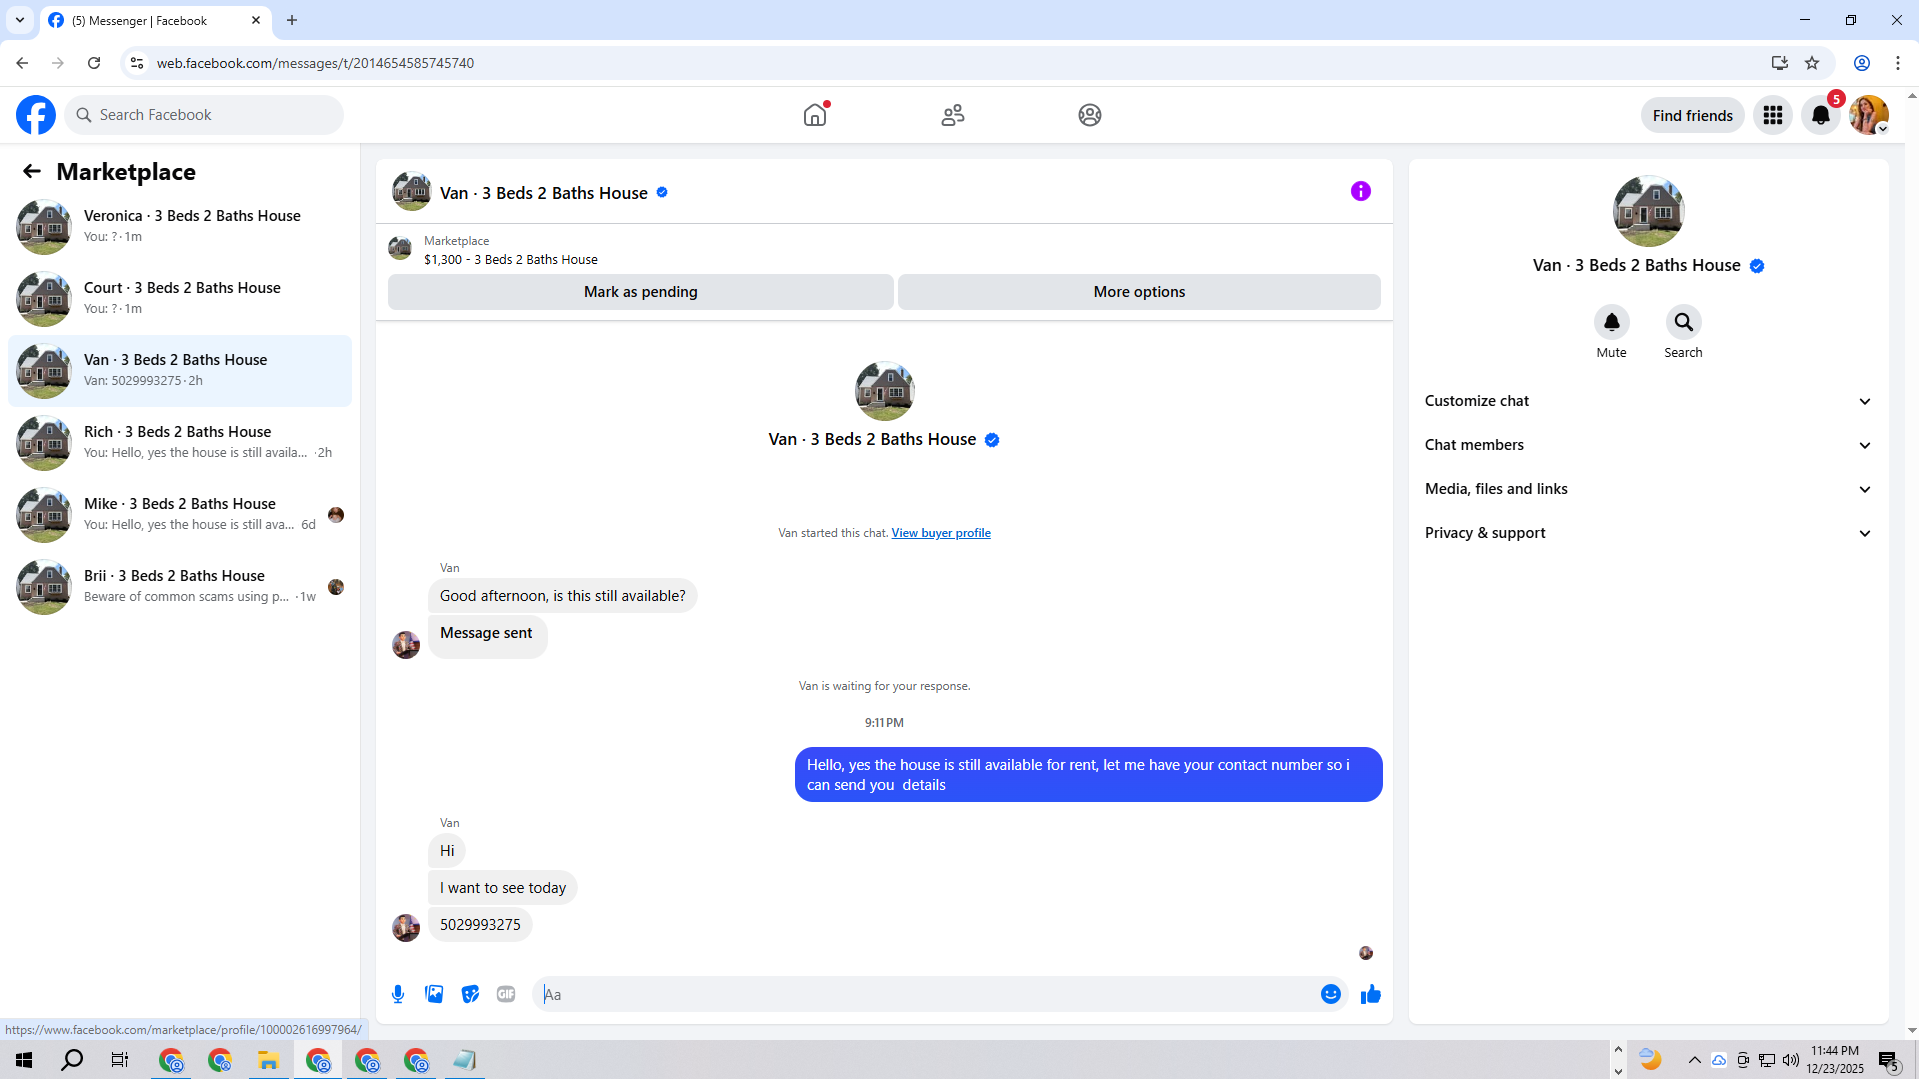Click the 'Good afternoon, is this still available?' message

click(562, 596)
